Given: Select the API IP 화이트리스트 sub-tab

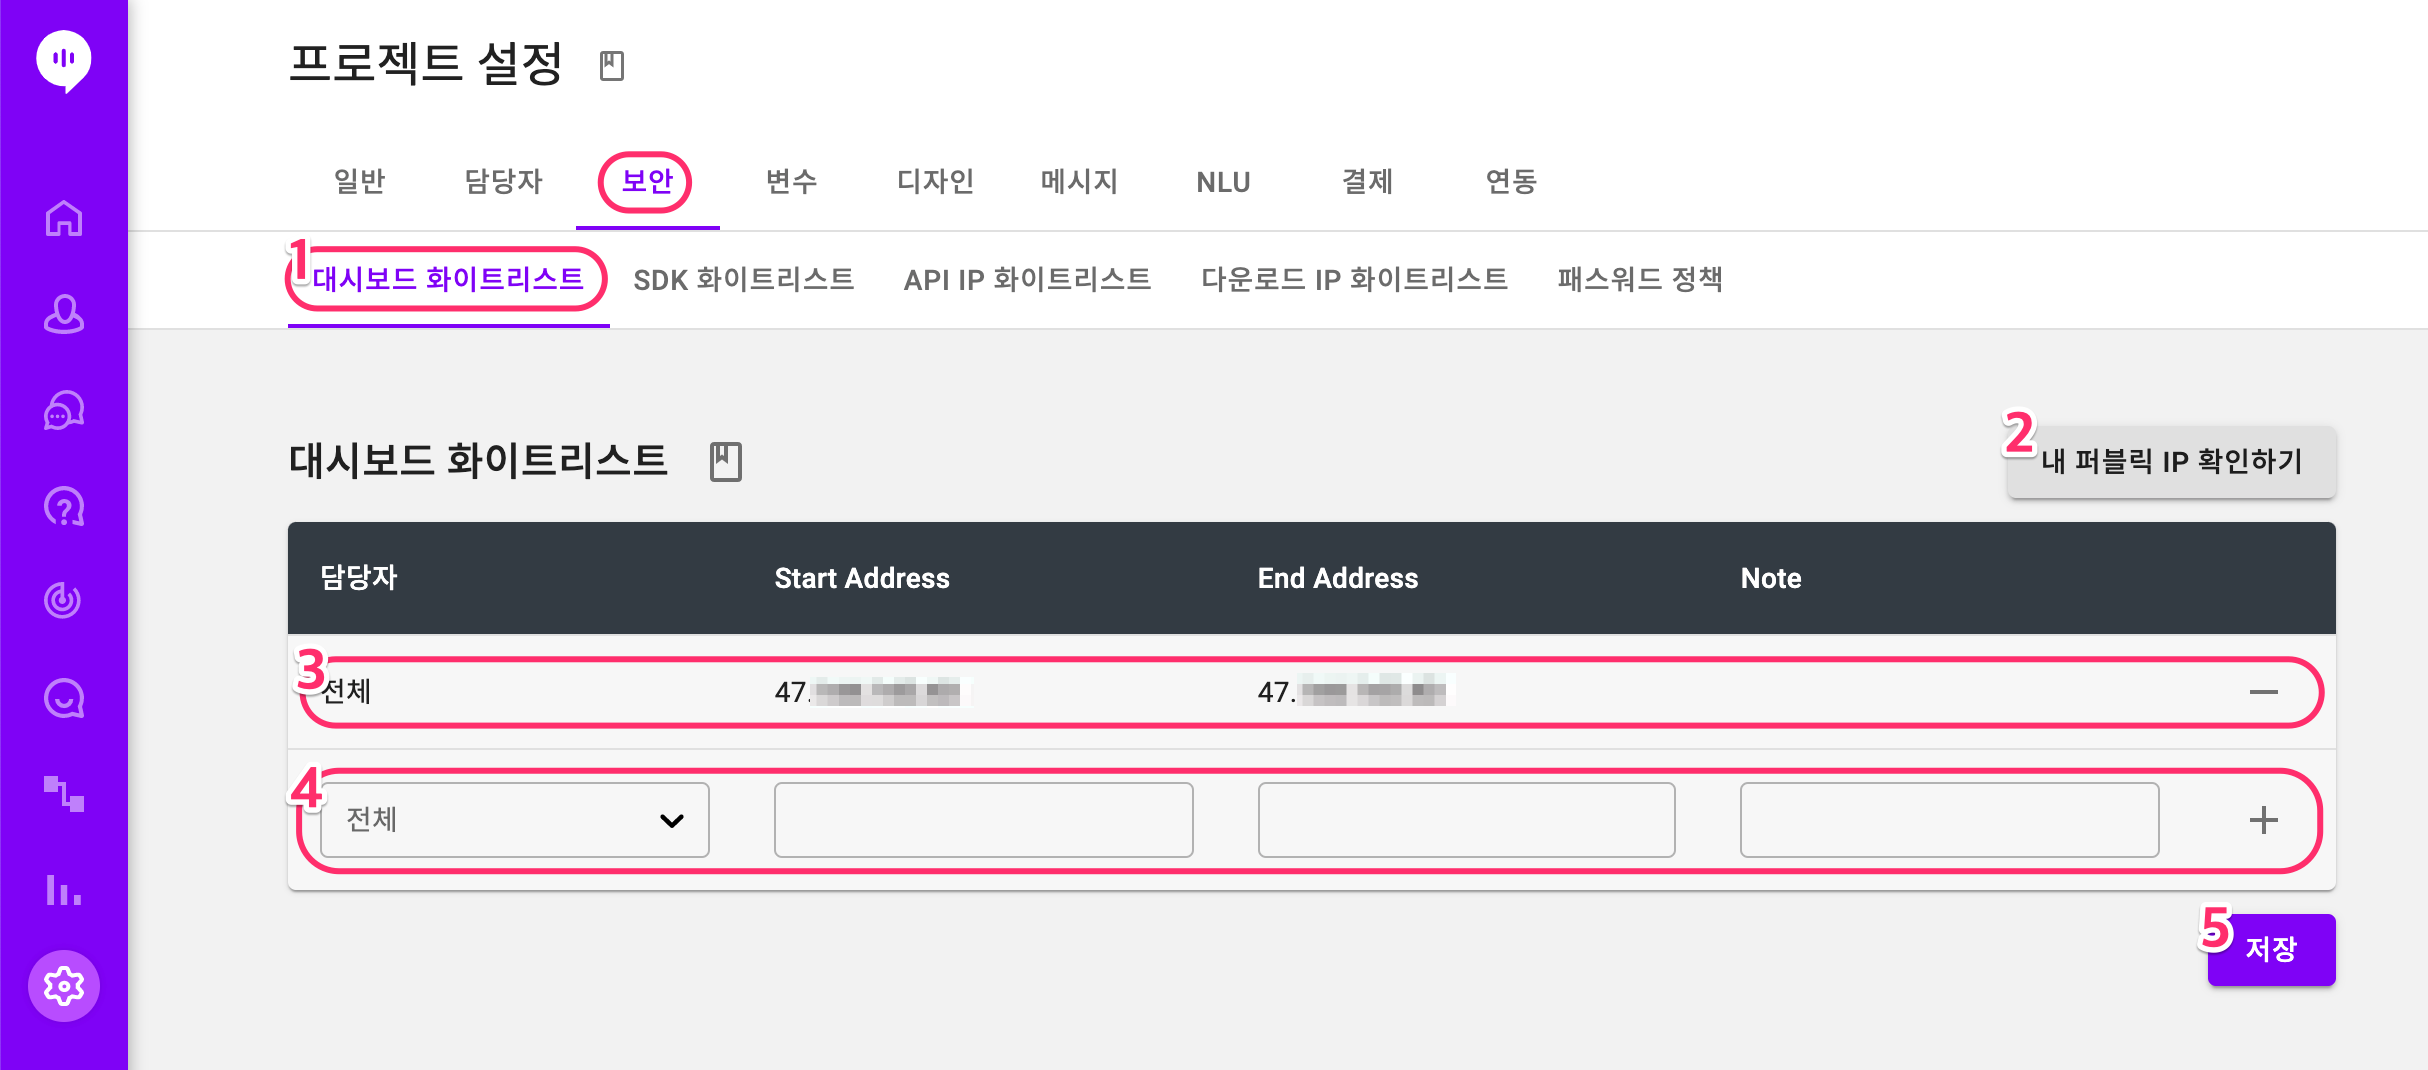Looking at the screenshot, I should pyautogui.click(x=1028, y=279).
